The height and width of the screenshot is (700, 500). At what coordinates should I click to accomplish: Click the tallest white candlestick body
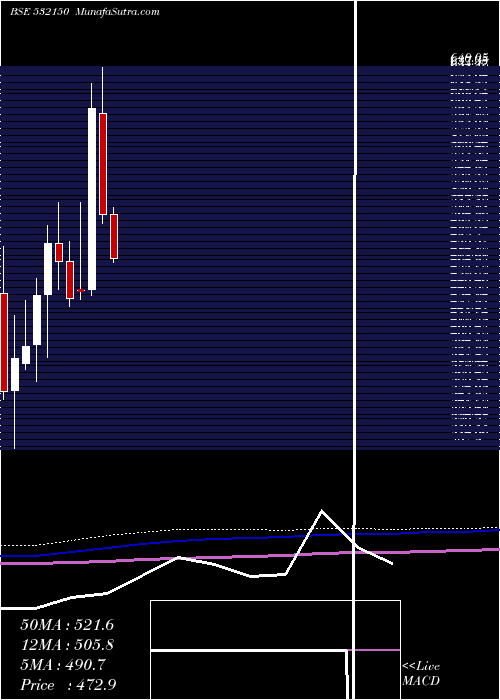(92, 199)
